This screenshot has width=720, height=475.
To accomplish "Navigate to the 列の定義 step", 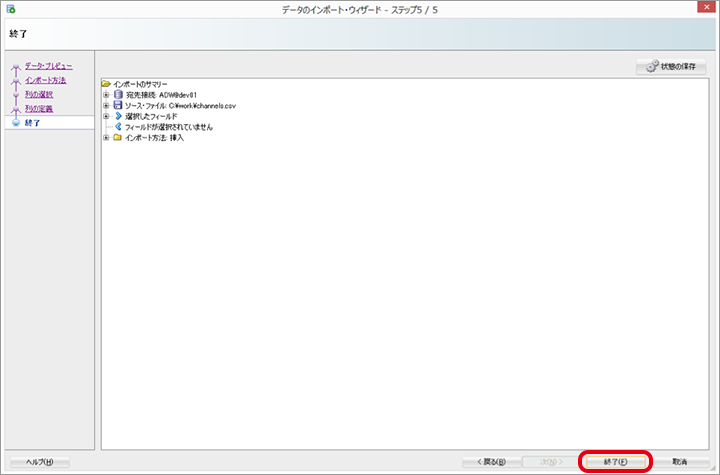I will [39, 108].
